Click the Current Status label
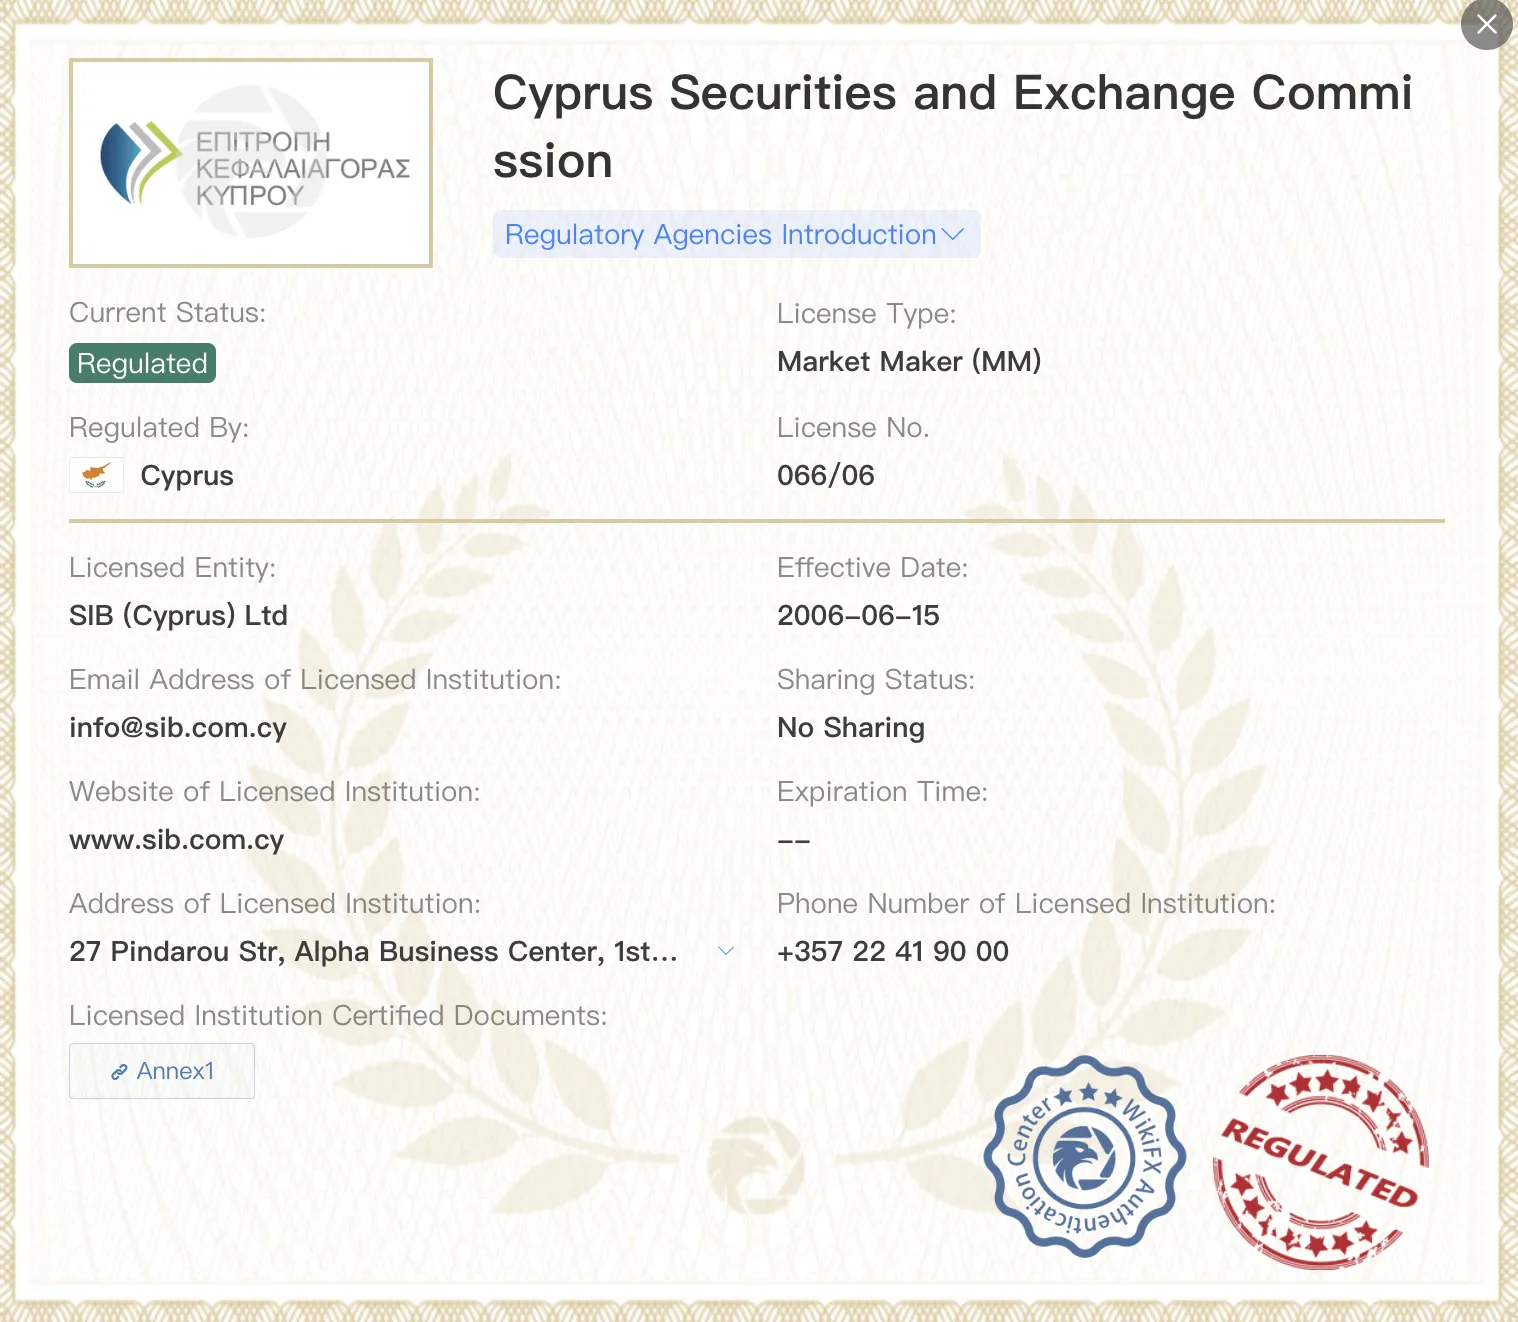 pos(167,313)
